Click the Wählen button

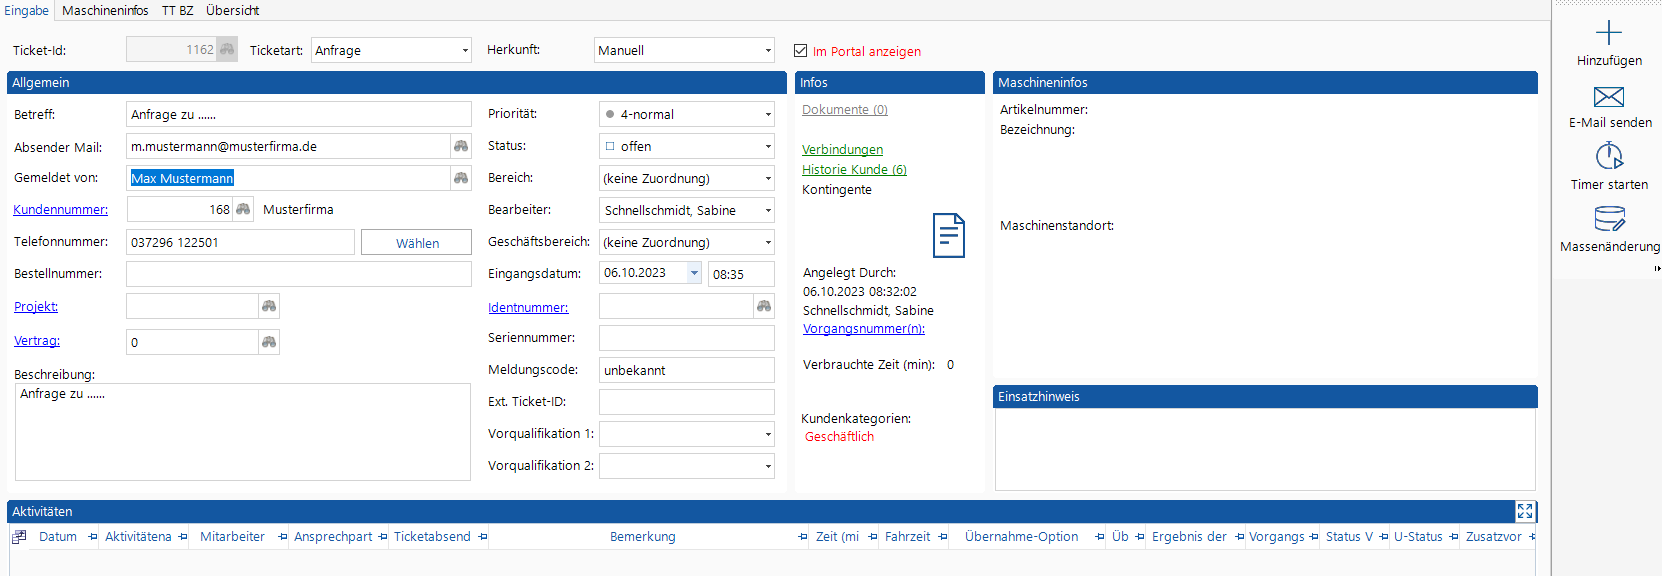click(416, 243)
